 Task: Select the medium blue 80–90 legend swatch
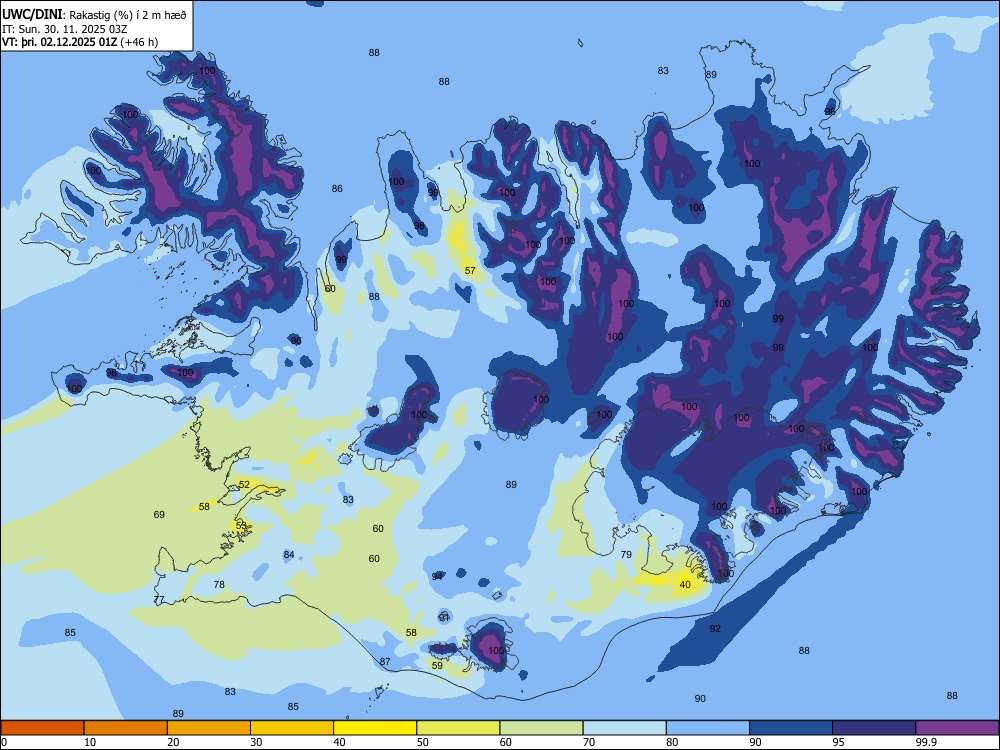click(x=708, y=728)
